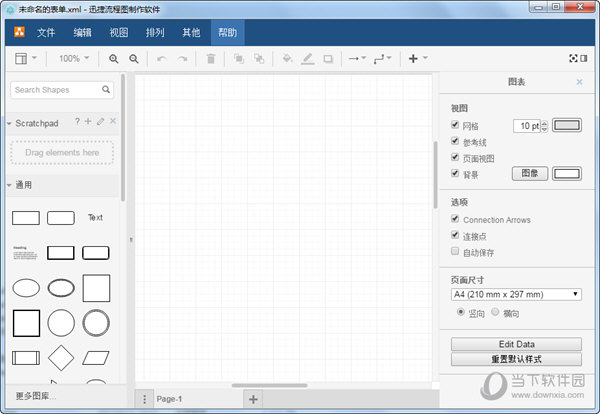Click the search magnifier icon in sidebar
This screenshot has width=600, height=414.
pyautogui.click(x=106, y=90)
